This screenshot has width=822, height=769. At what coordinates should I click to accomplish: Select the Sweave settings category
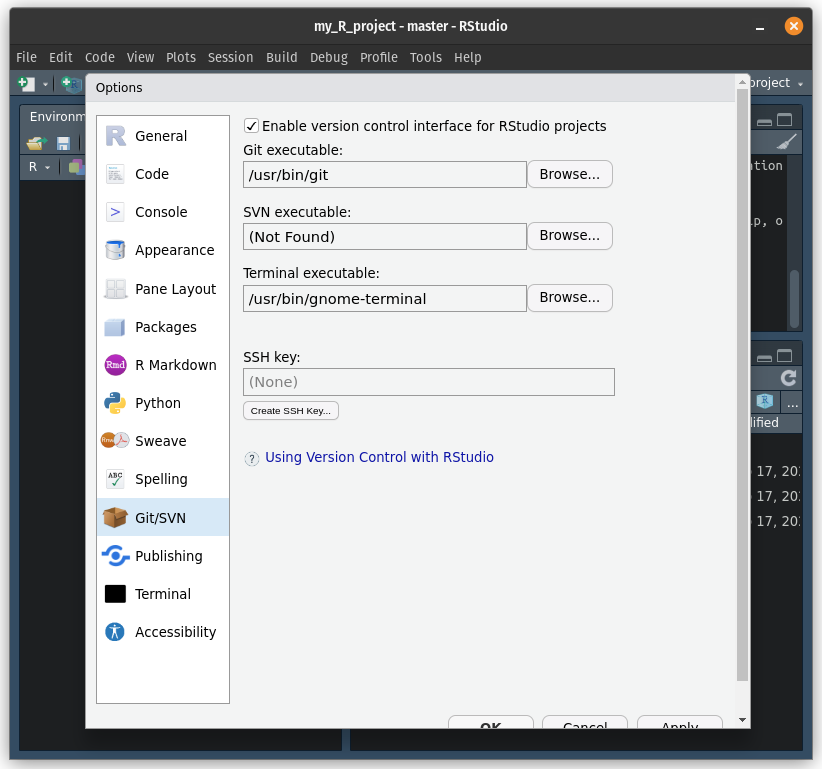[160, 441]
